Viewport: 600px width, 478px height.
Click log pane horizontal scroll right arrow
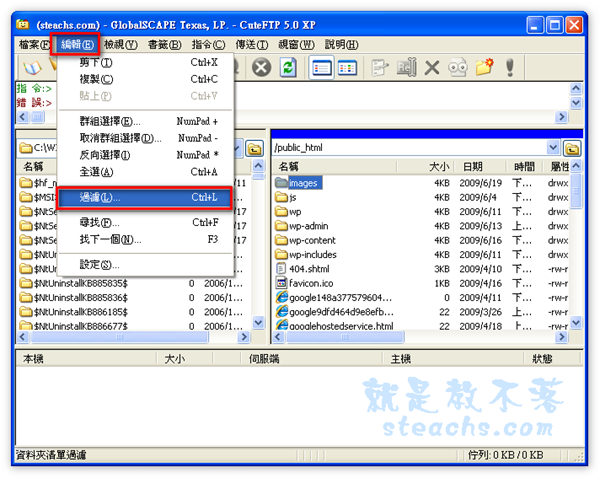pos(561,116)
